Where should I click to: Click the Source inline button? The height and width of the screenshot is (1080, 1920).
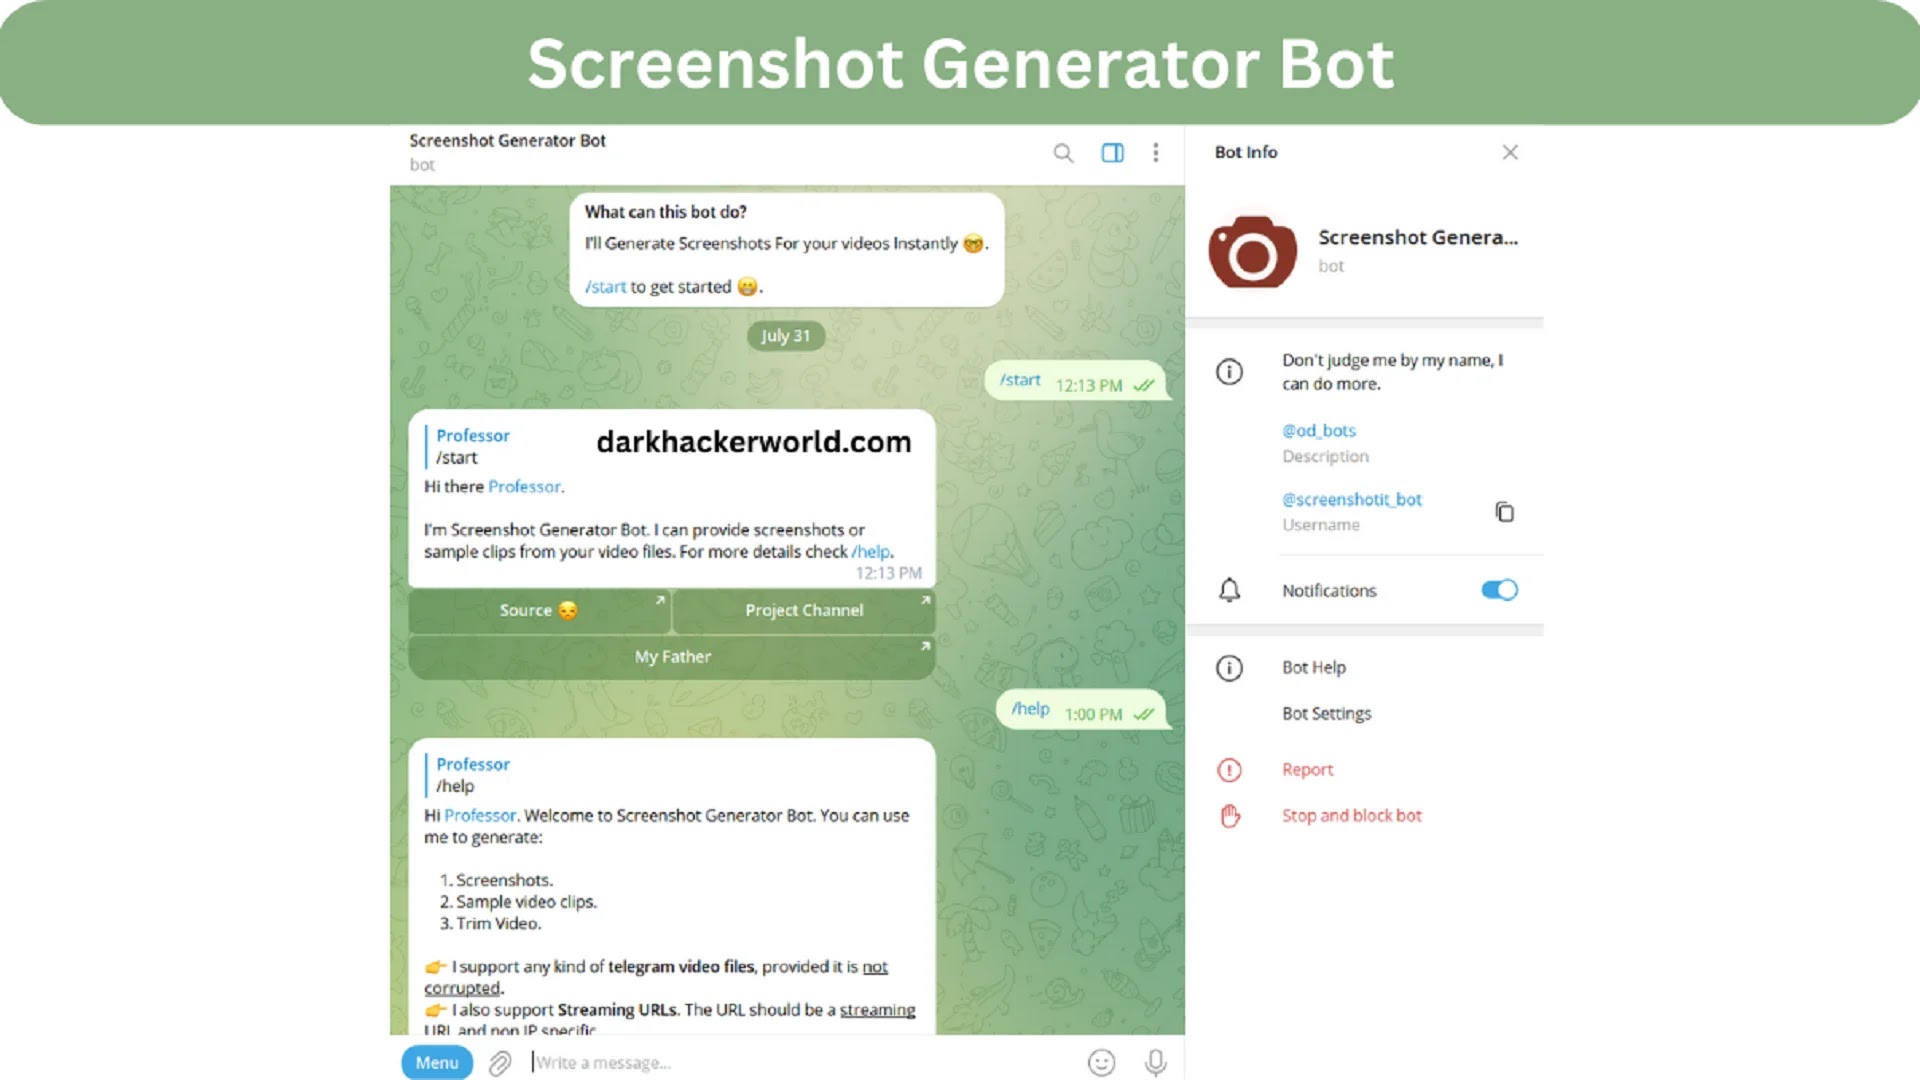point(539,610)
